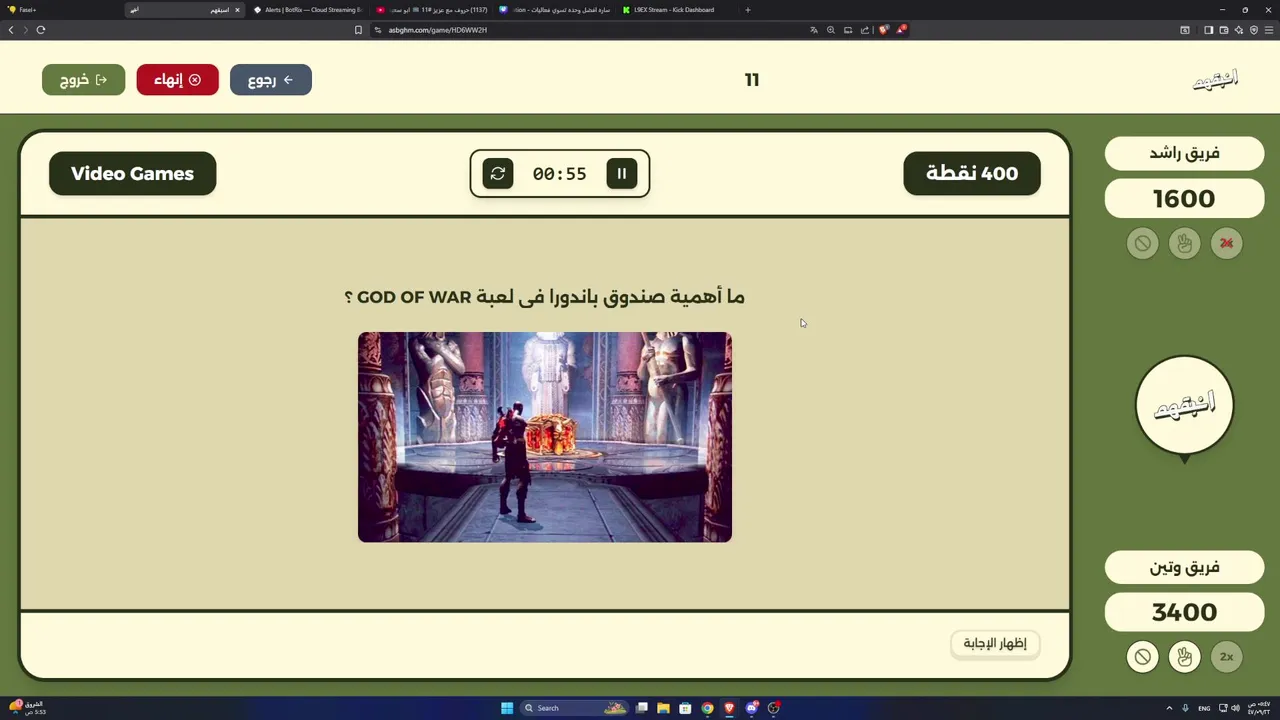
Task: Open the zoom magnifier icon in address bar
Action: point(831,30)
